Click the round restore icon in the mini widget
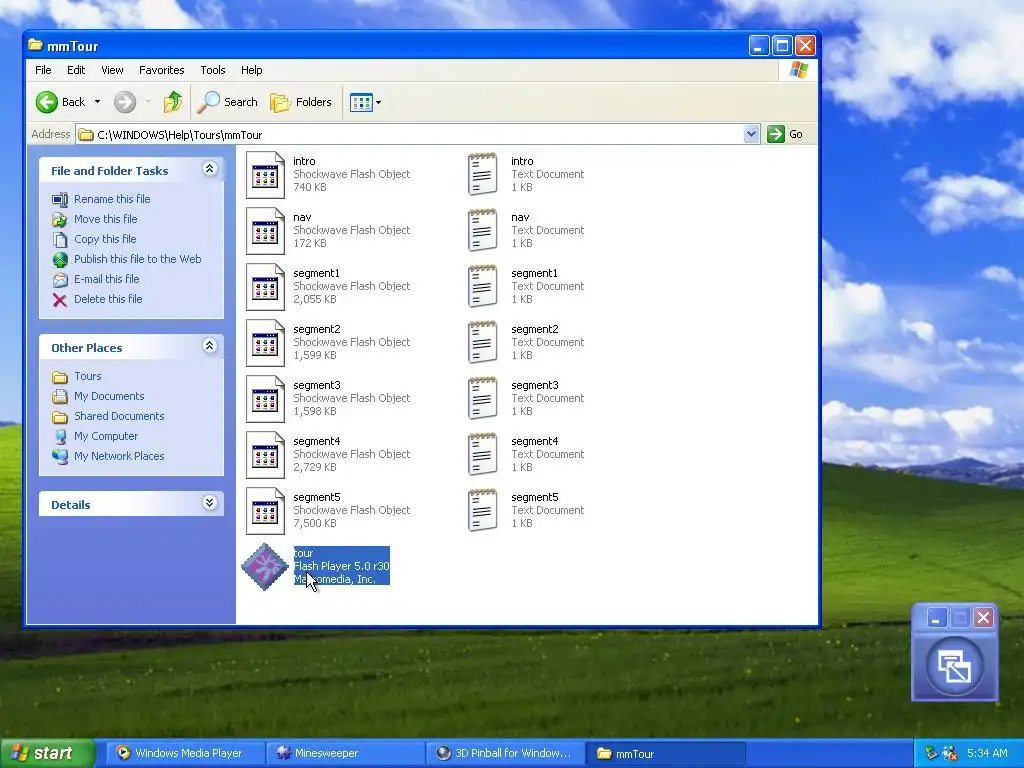Image resolution: width=1024 pixels, height=768 pixels. [954, 666]
